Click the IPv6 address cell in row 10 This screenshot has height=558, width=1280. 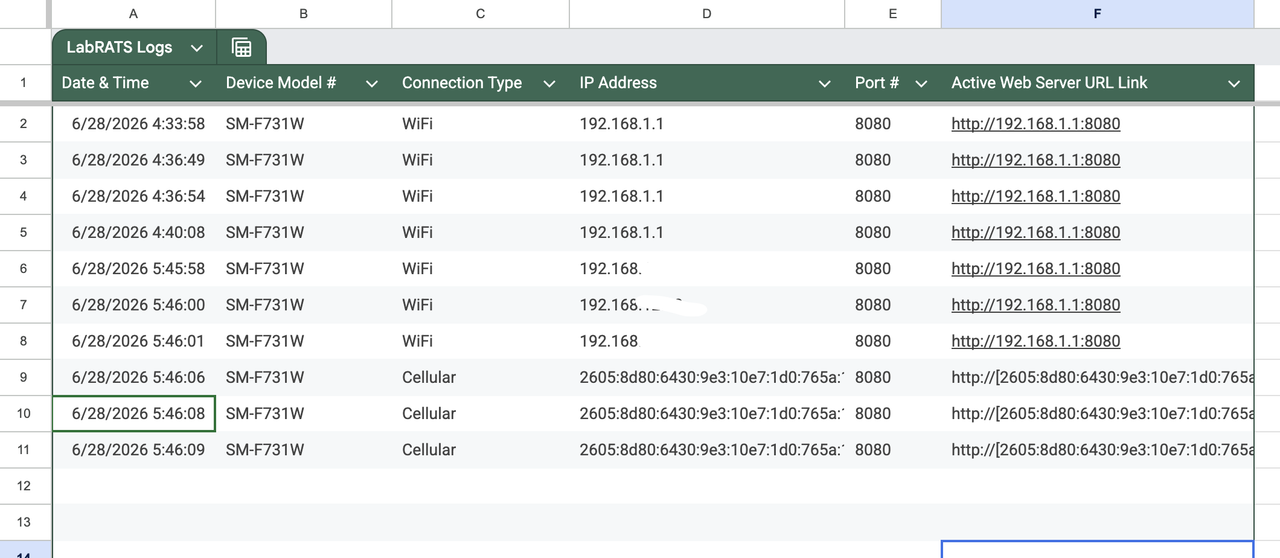[x=707, y=413]
